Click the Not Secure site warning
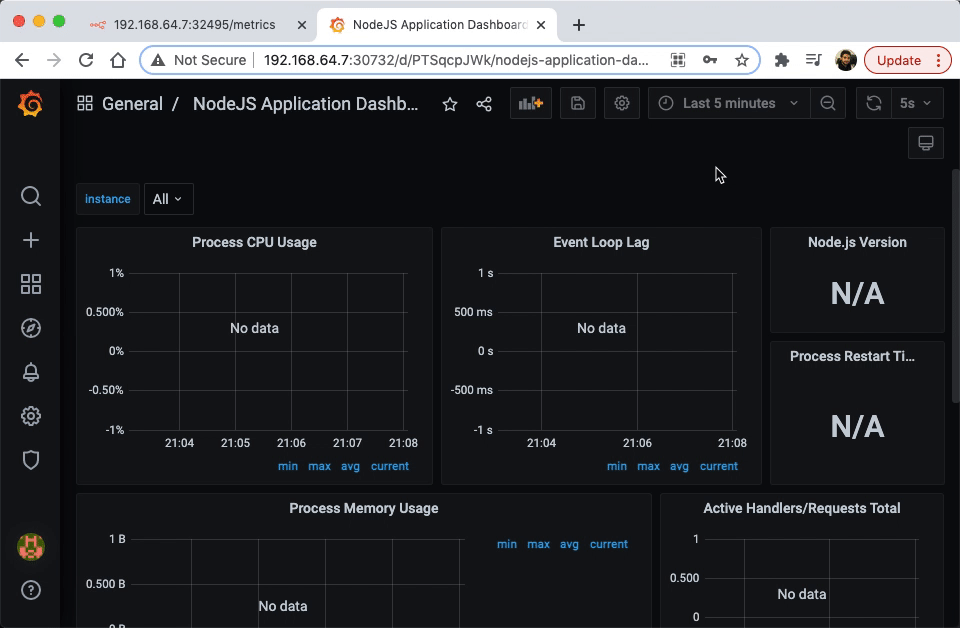 198,60
